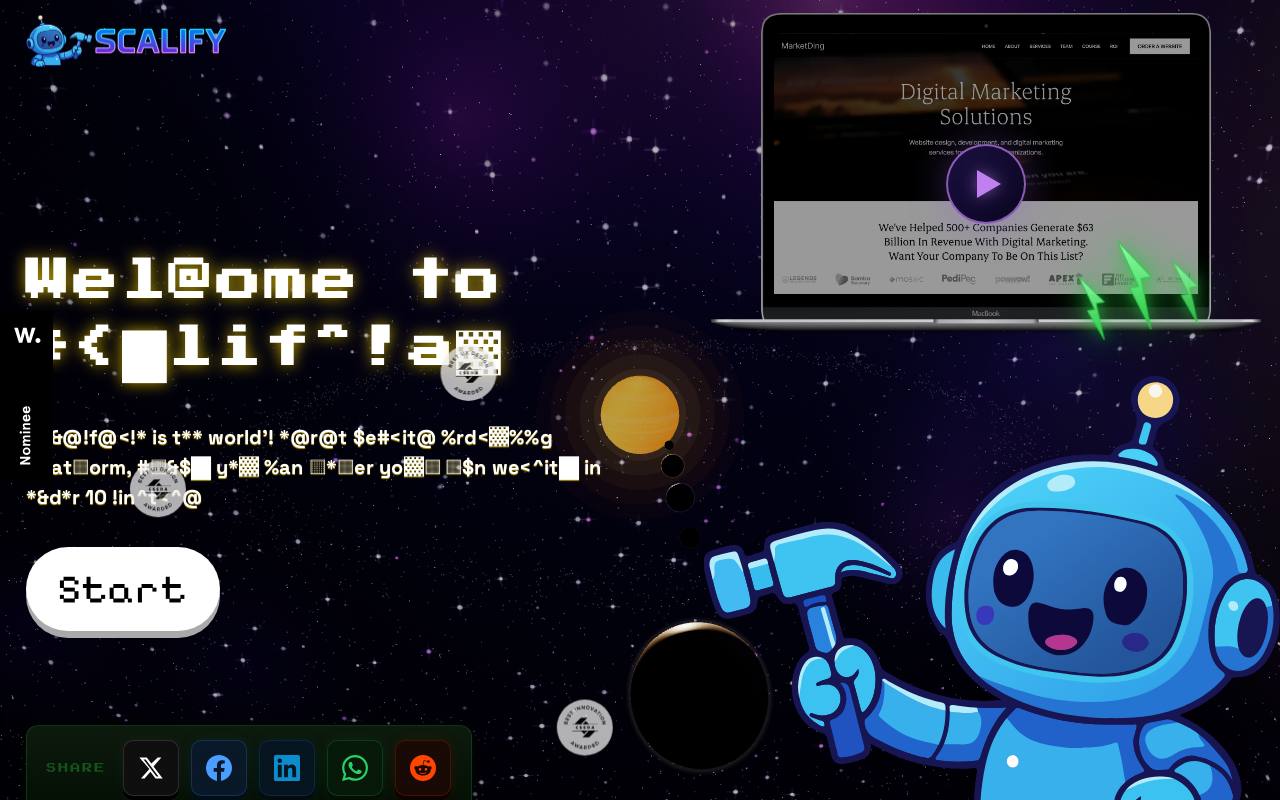The height and width of the screenshot is (800, 1280).
Task: Click the Scalify logo in the header
Action: pyautogui.click(x=126, y=42)
